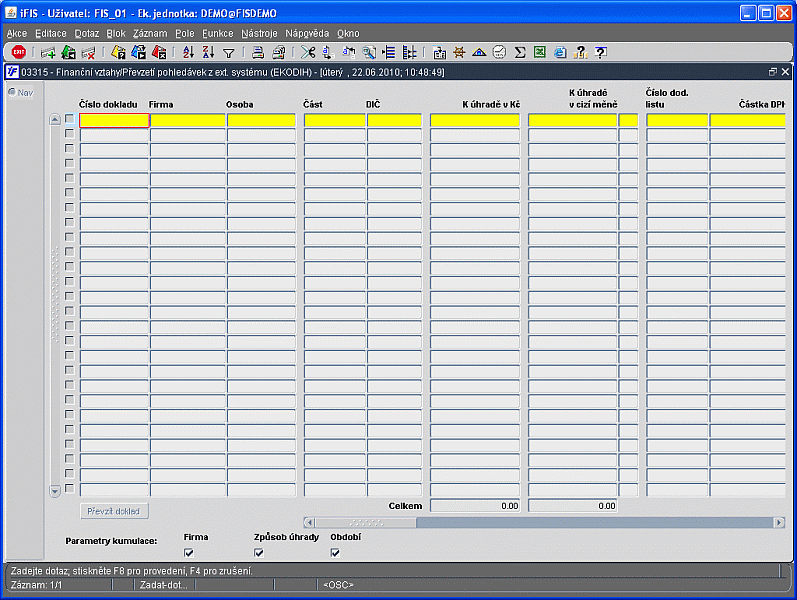The width and height of the screenshot is (797, 600).
Task: Sort descending with the Z-A icon
Action: [208, 52]
